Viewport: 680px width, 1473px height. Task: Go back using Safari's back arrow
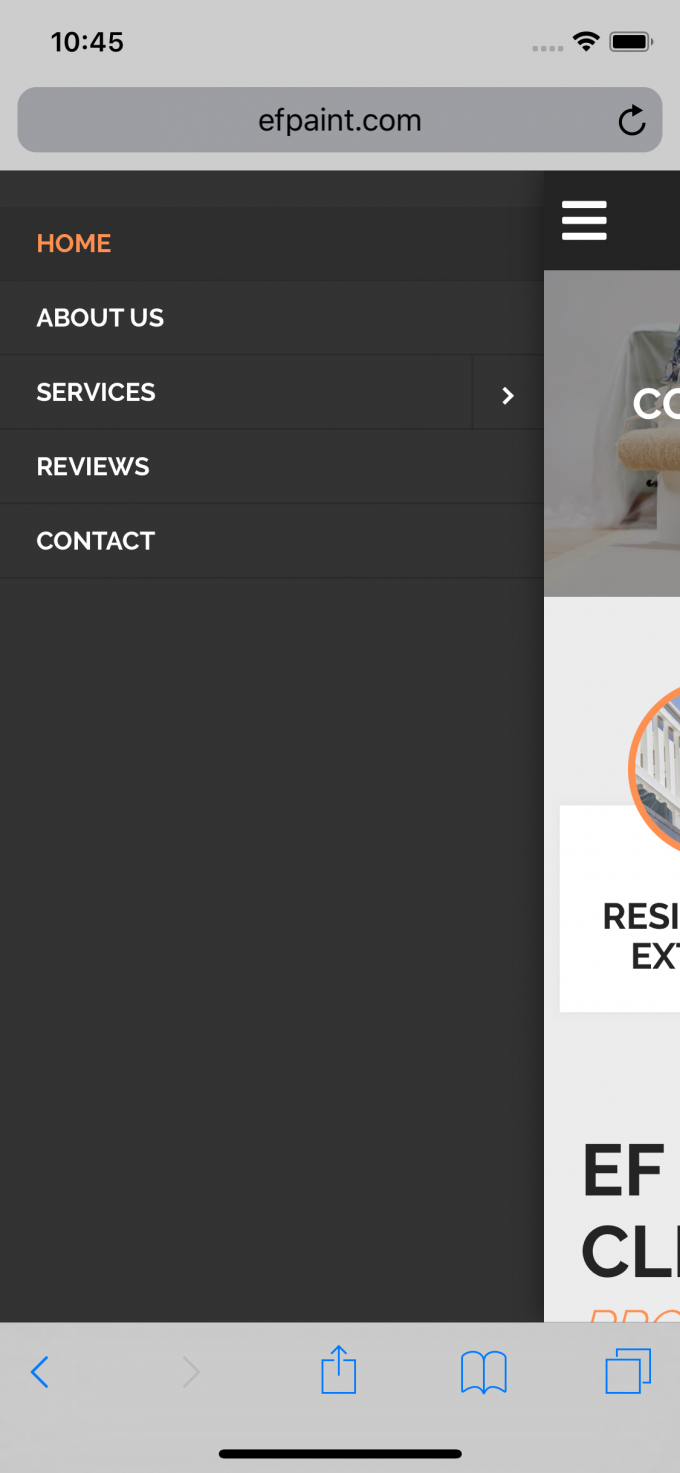(40, 1372)
